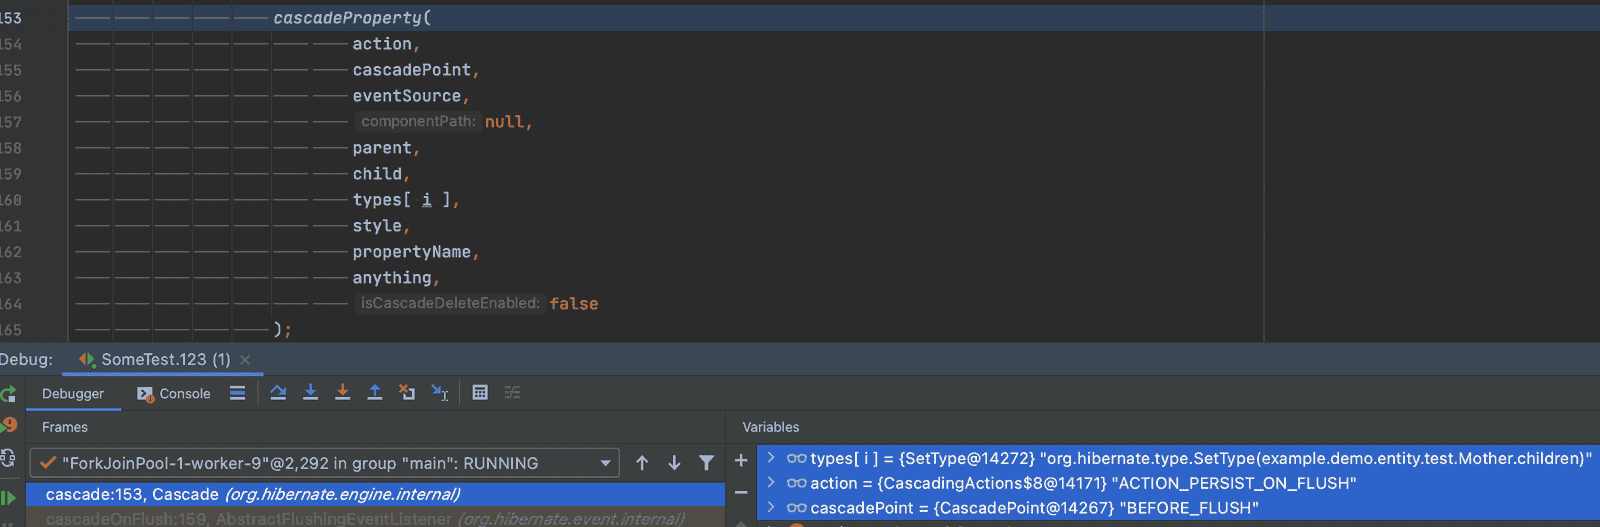Screen dimensions: 1600x527
Task: Click the frames filter funnel icon
Action: (x=706, y=463)
